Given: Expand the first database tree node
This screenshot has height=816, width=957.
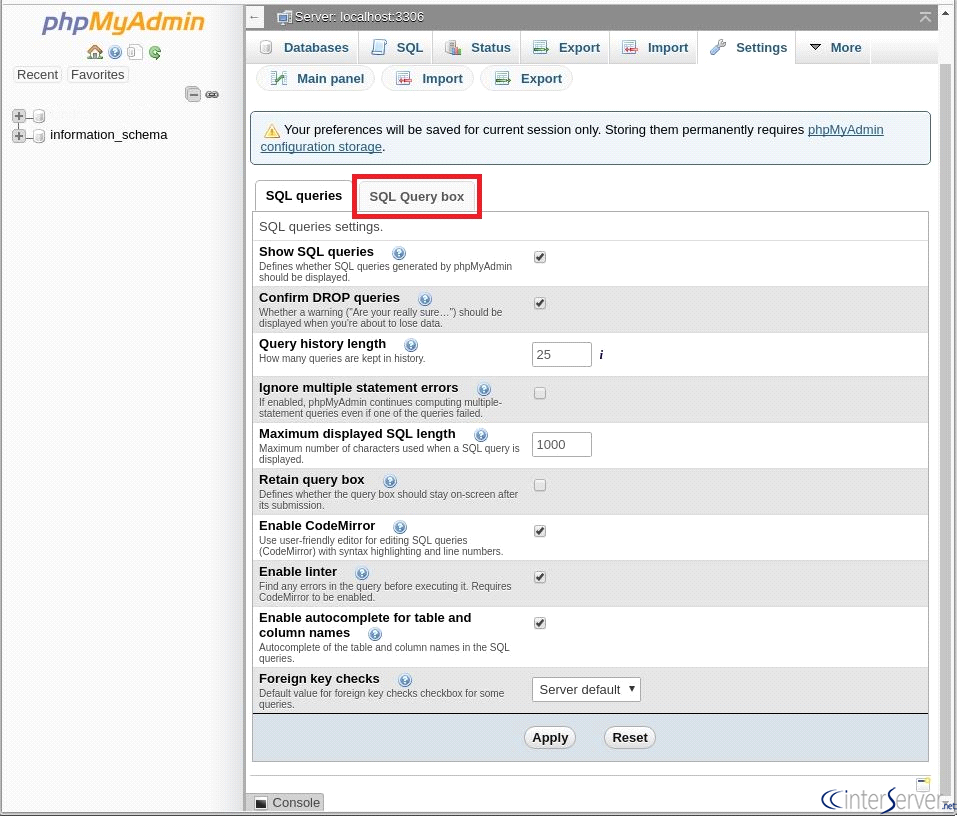Looking at the screenshot, I should (x=19, y=115).
